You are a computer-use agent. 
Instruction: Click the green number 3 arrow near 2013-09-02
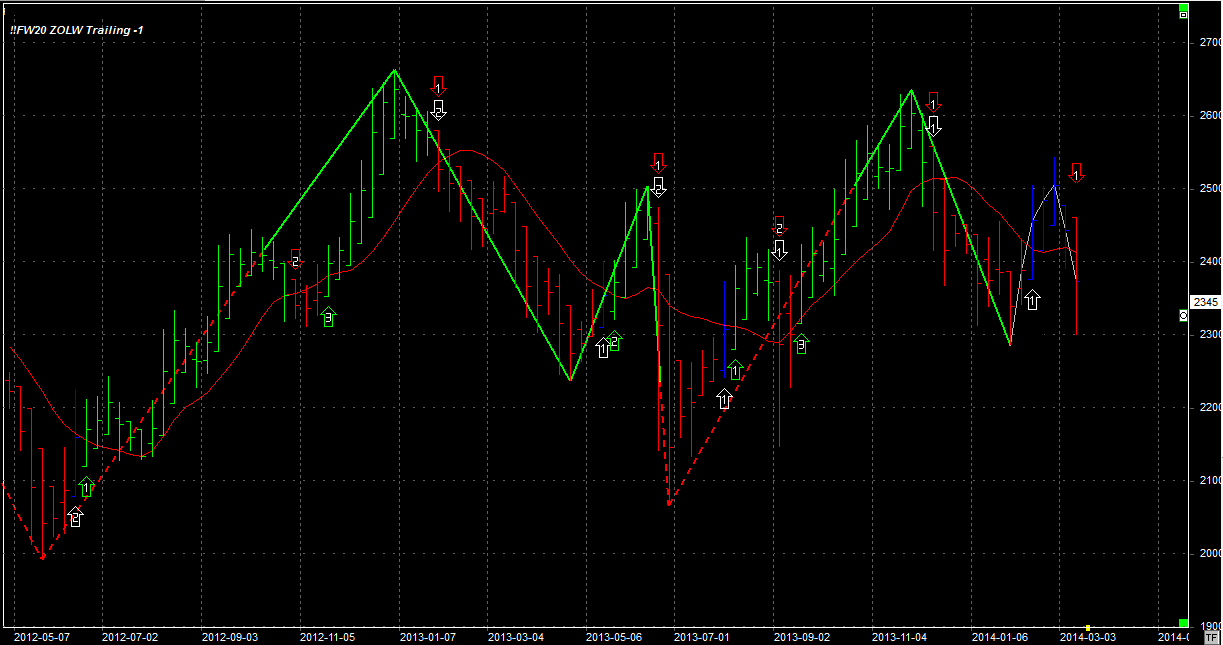click(801, 343)
